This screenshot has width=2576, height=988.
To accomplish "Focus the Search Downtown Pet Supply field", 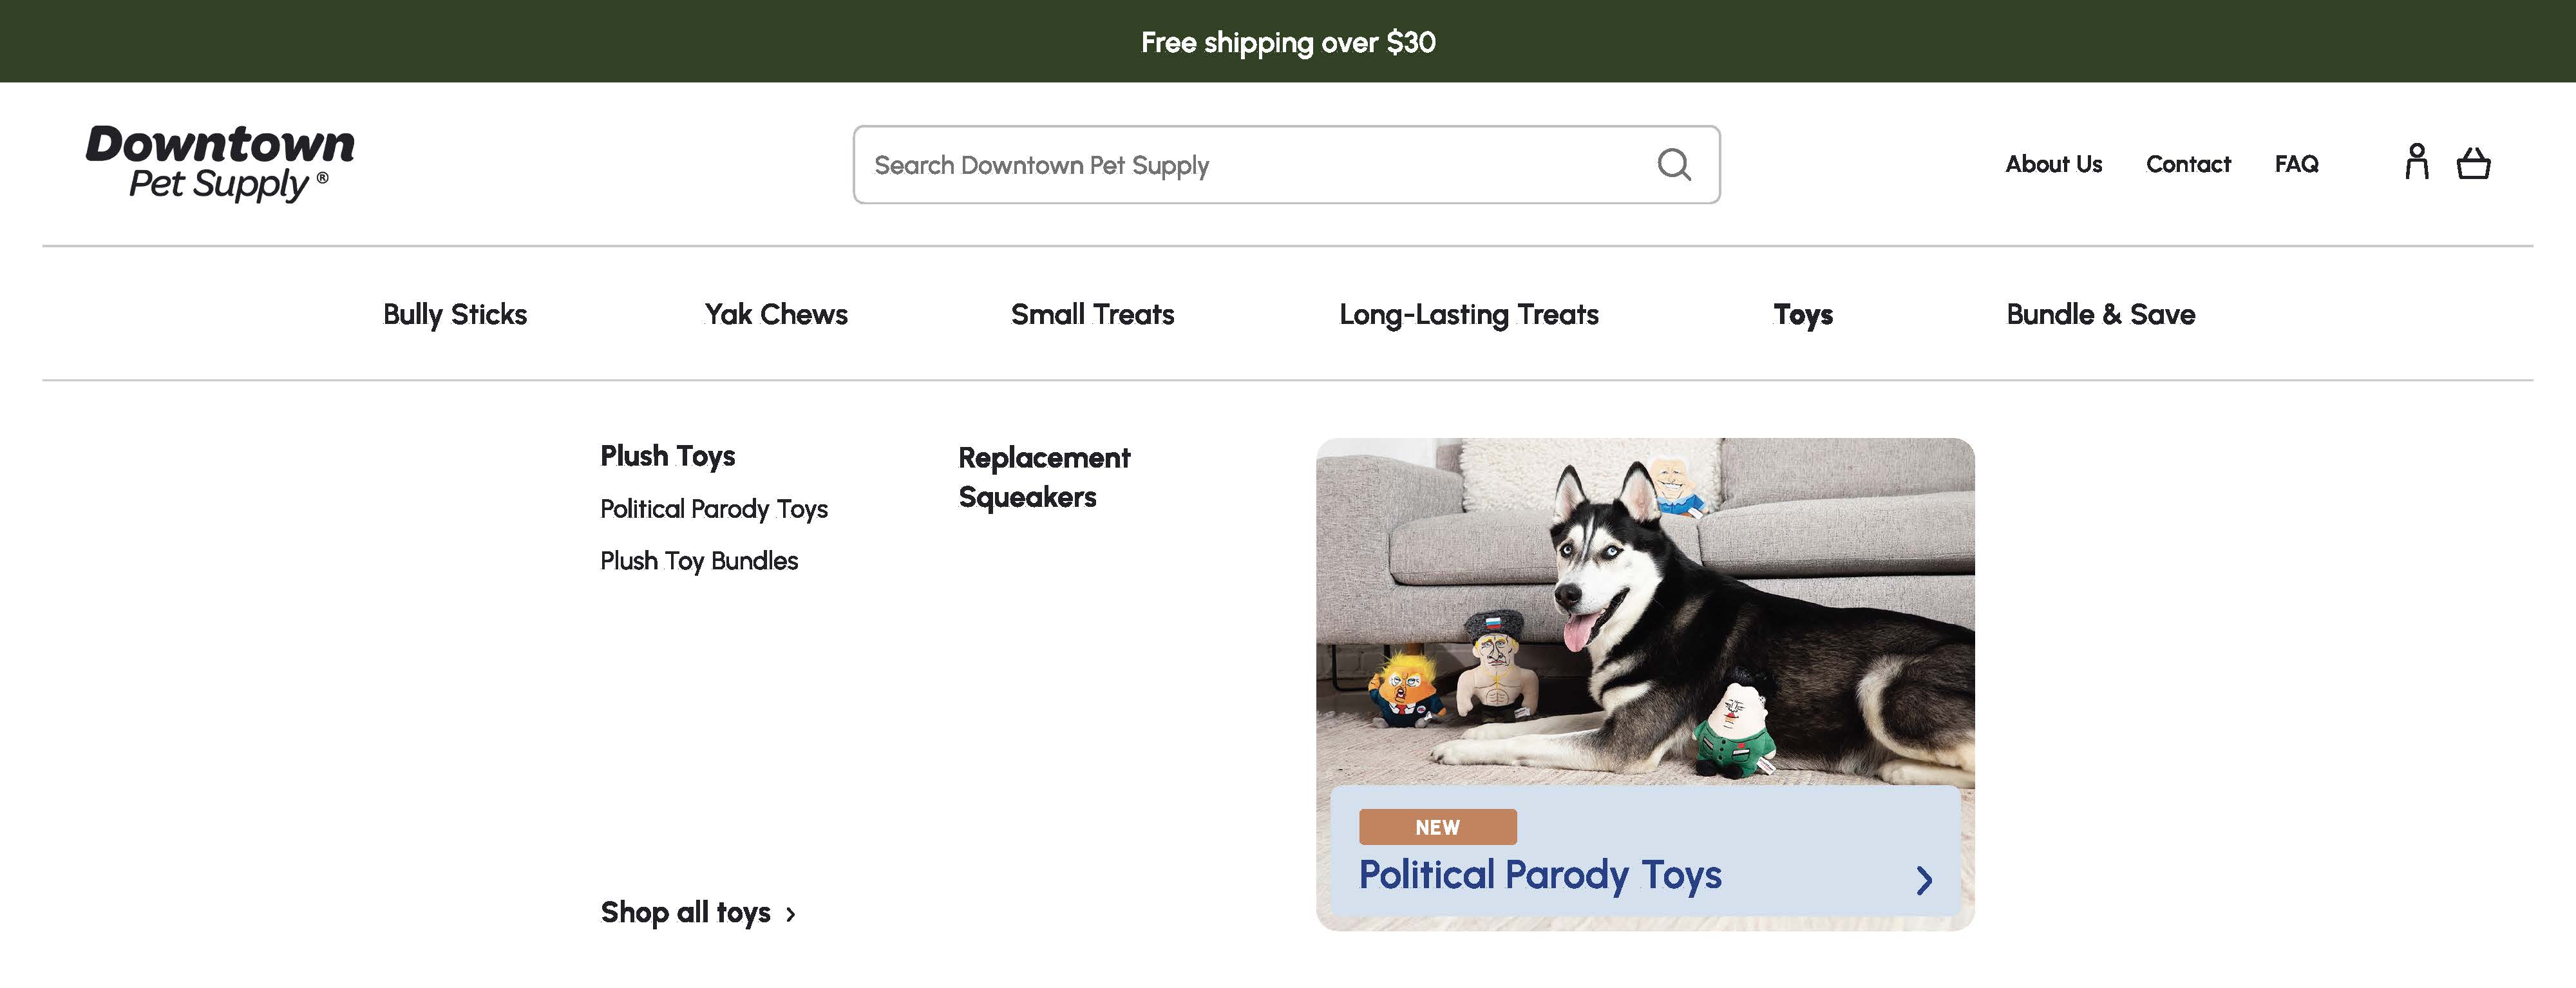I will click(x=1250, y=165).
